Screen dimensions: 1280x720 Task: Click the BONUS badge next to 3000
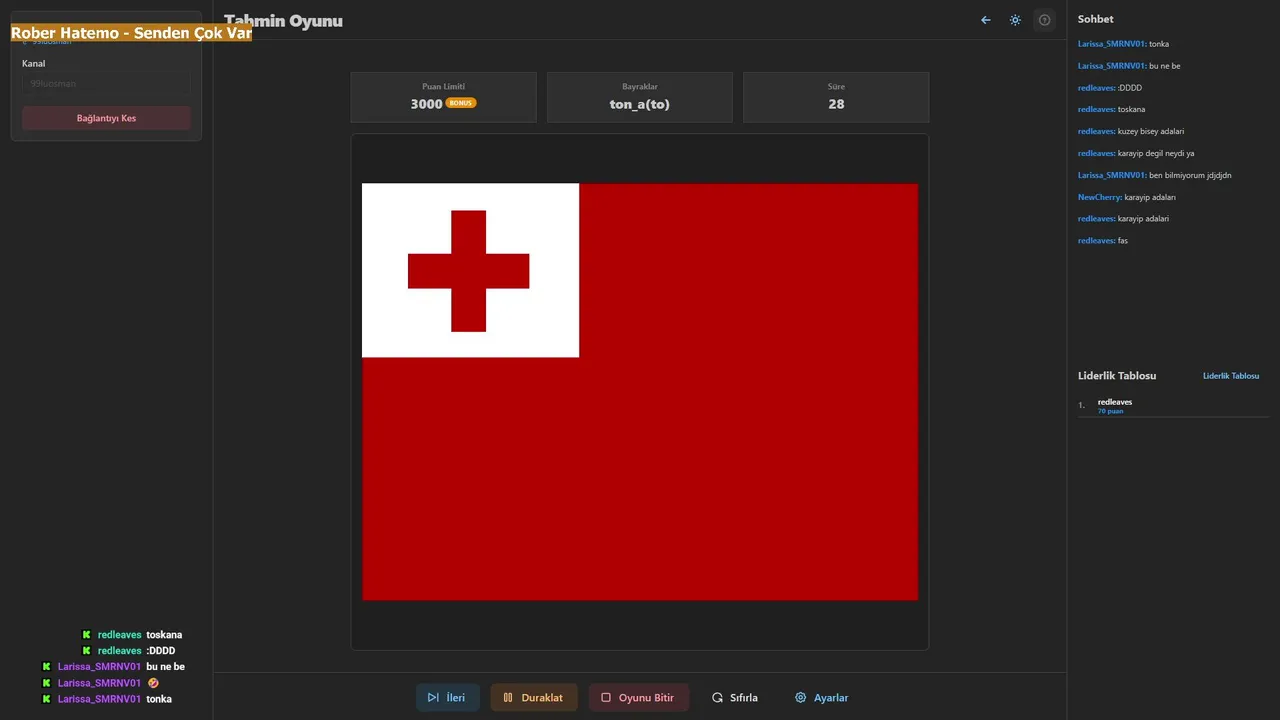click(x=461, y=103)
